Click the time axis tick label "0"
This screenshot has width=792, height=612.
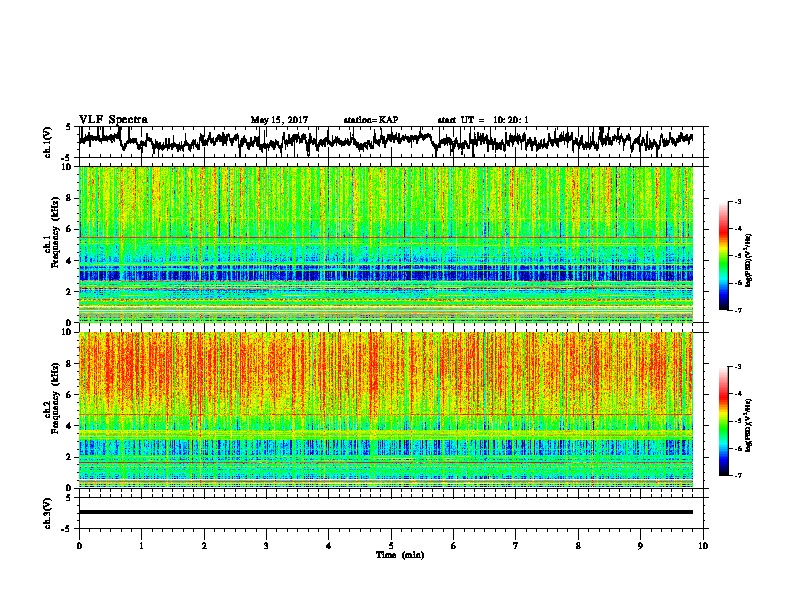[x=79, y=546]
